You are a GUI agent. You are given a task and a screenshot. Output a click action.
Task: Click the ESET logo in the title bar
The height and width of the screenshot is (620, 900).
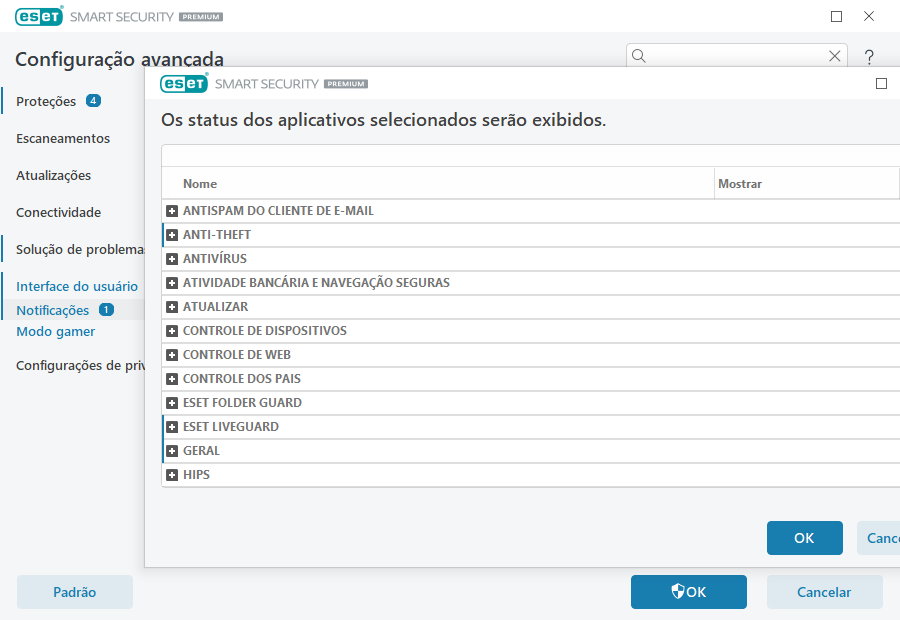click(38, 16)
